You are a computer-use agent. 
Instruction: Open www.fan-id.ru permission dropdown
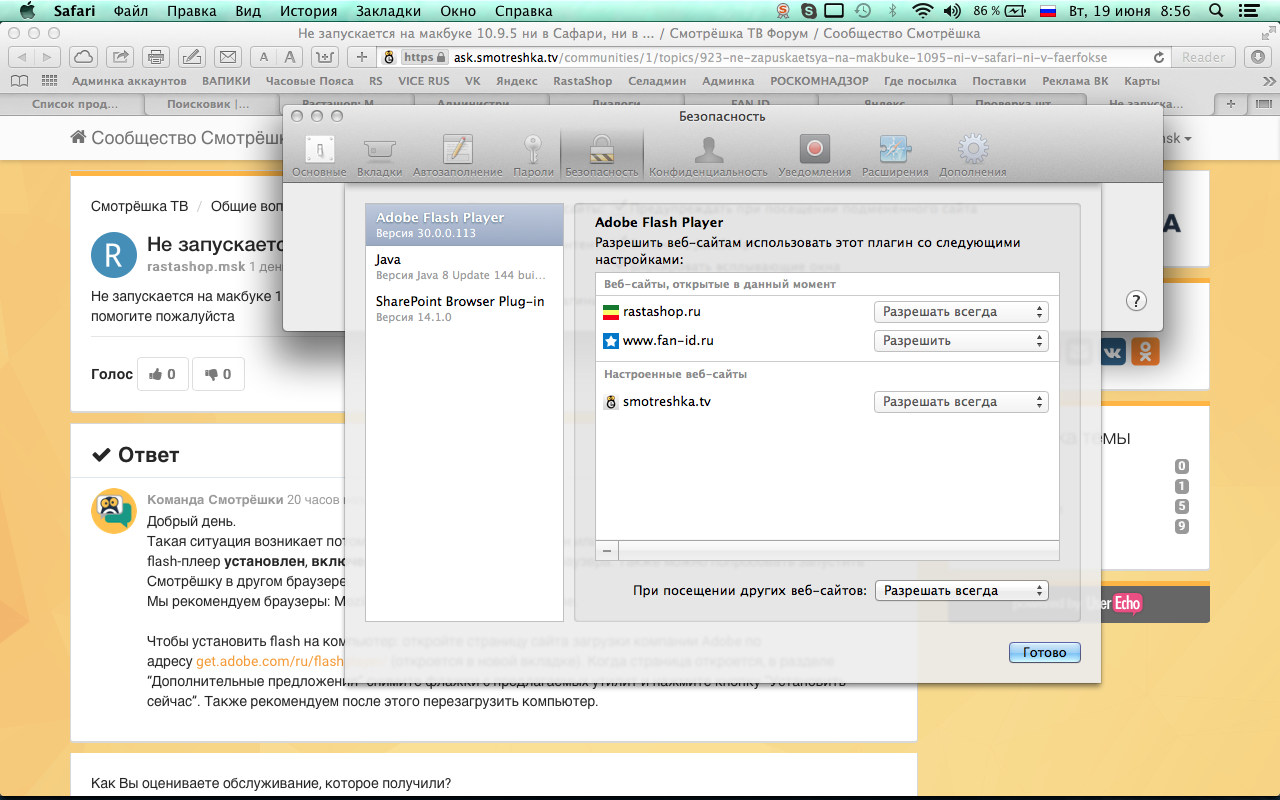pos(961,341)
